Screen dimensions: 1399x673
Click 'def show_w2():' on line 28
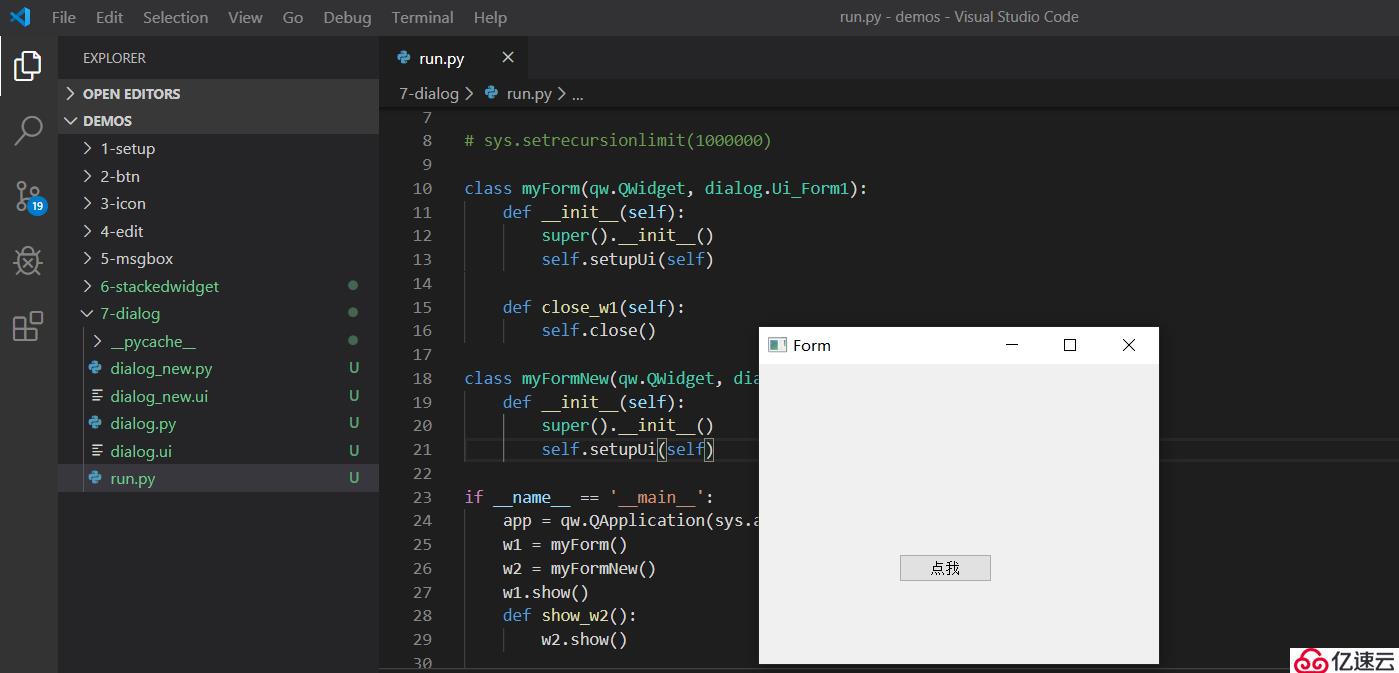569,615
